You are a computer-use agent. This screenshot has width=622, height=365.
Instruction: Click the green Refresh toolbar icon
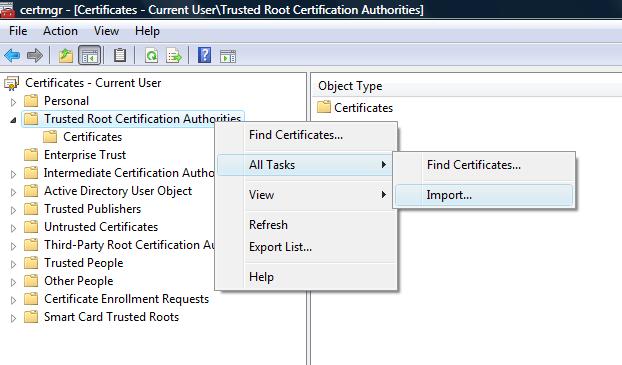(x=151, y=56)
